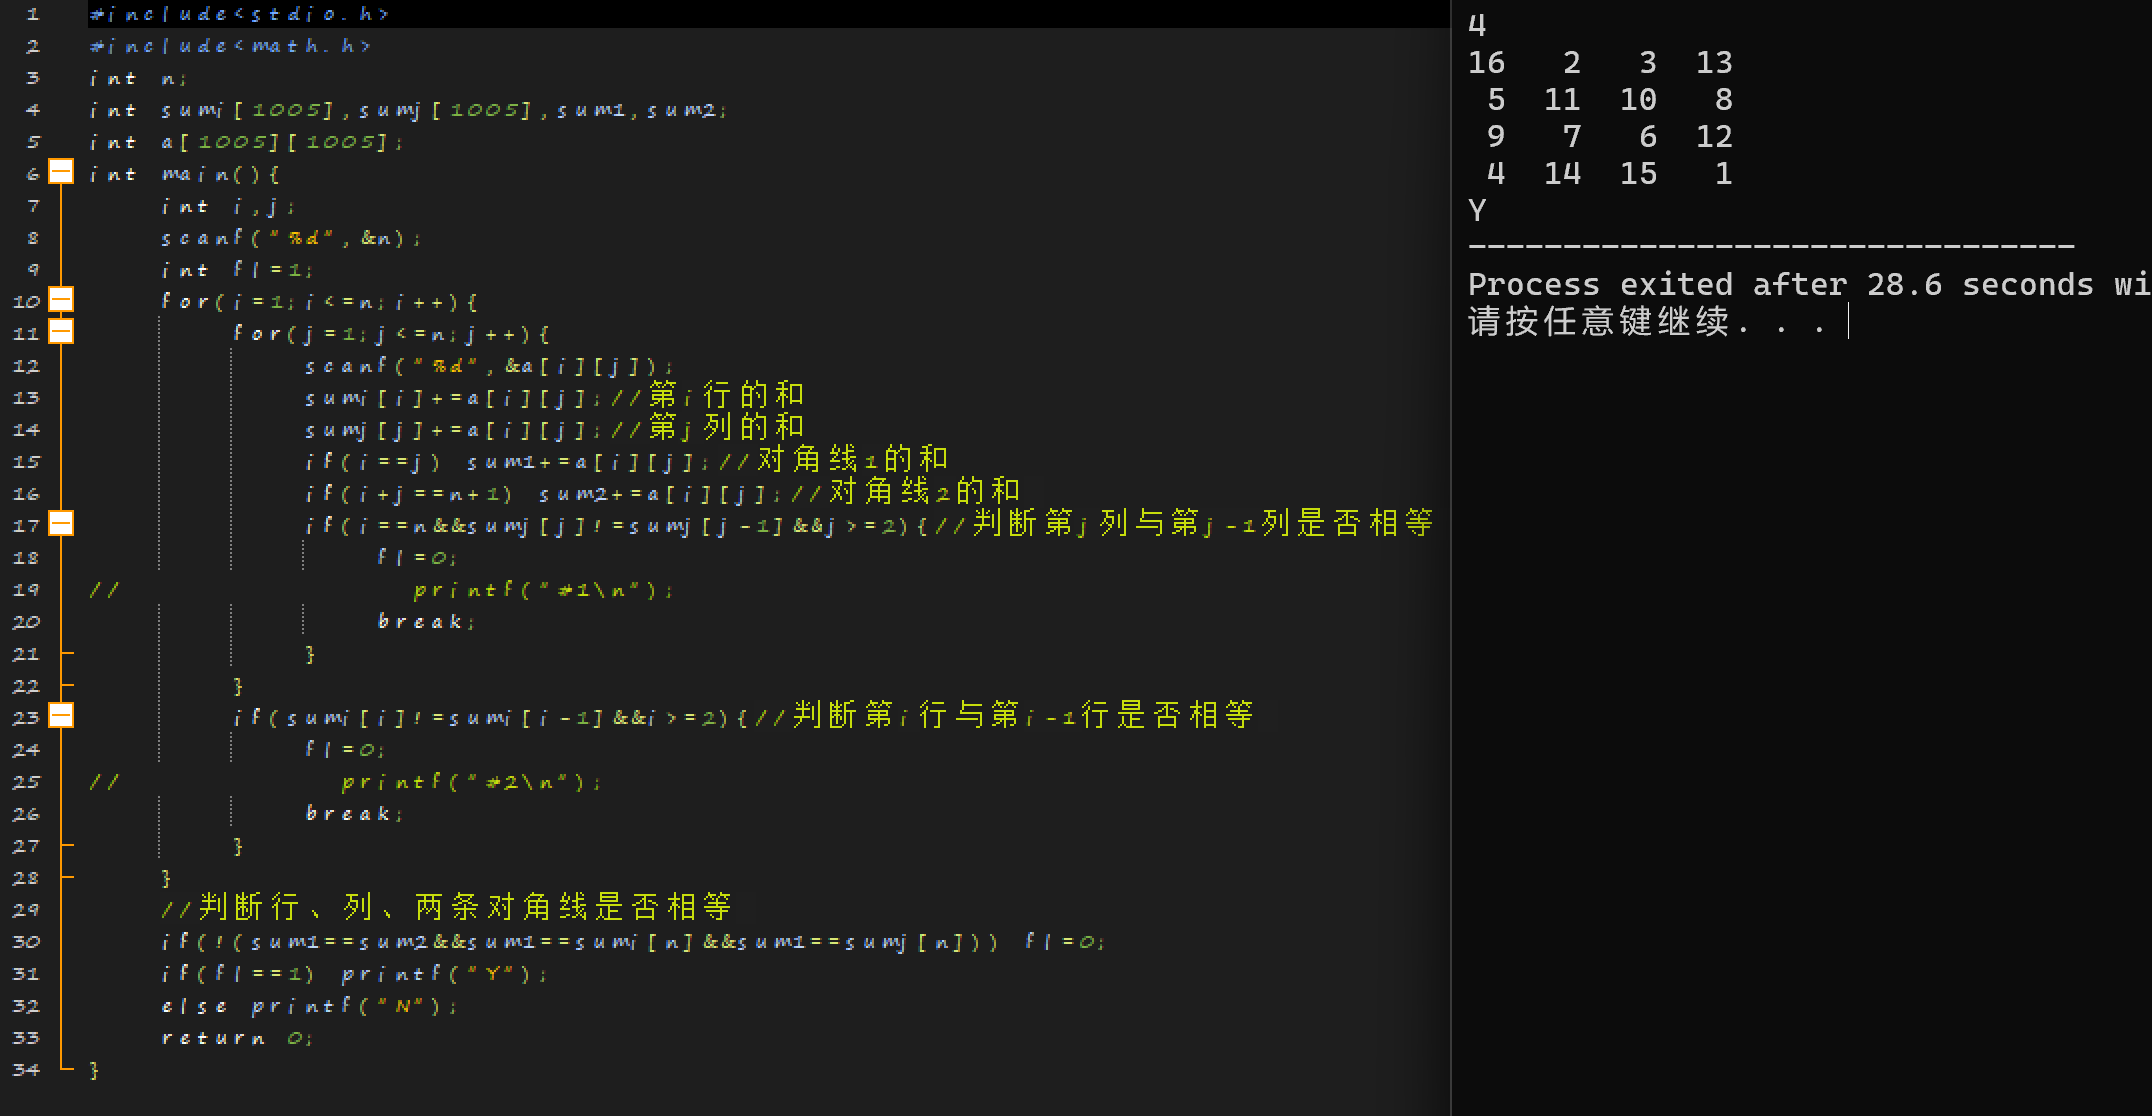Click the 'Y' result in the console output
Image resolution: width=2152 pixels, height=1116 pixels.
pyautogui.click(x=1477, y=211)
